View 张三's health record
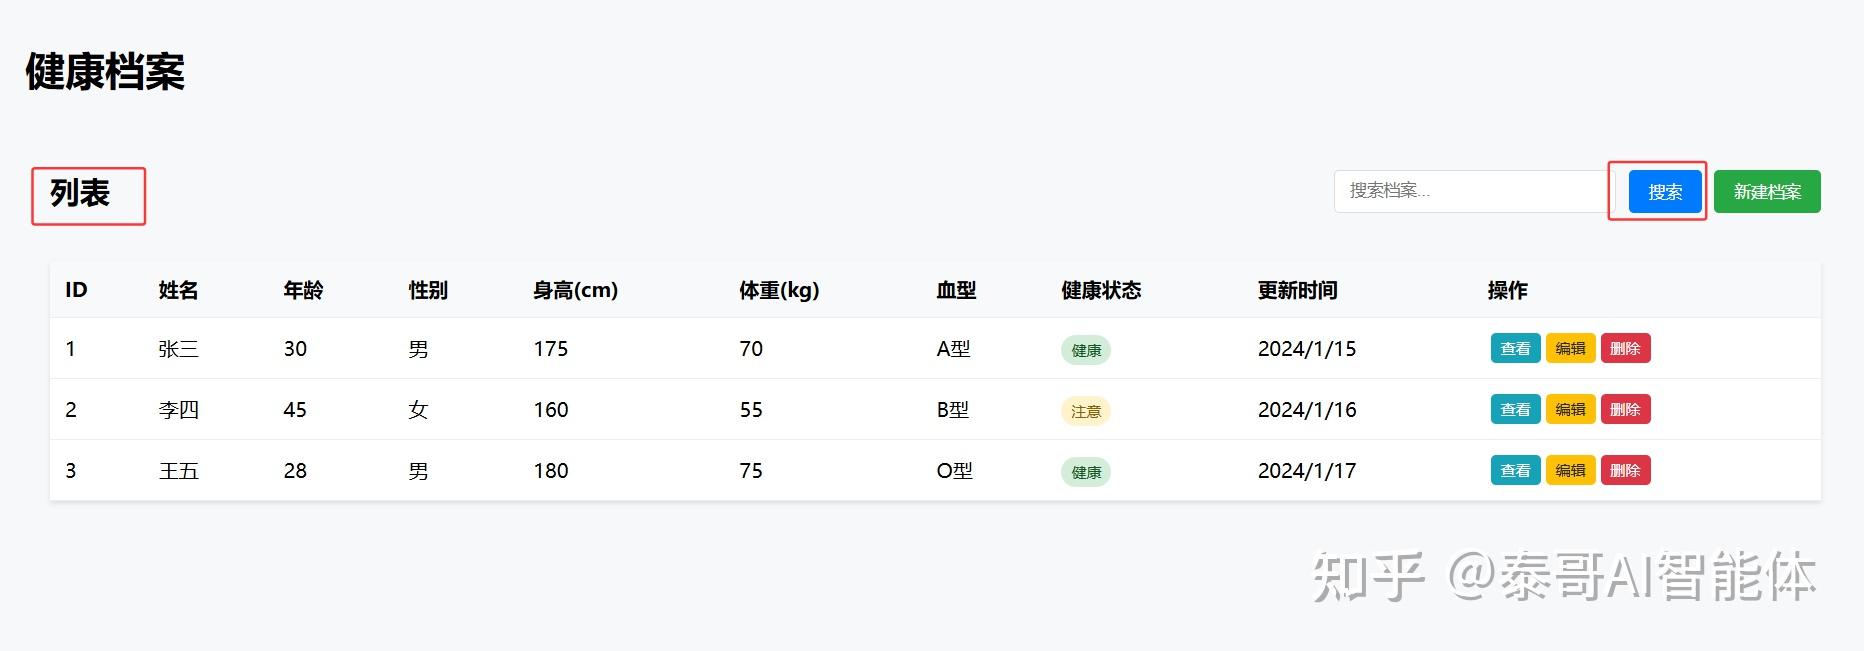Screen dimensions: 1864x651 (x=1515, y=349)
